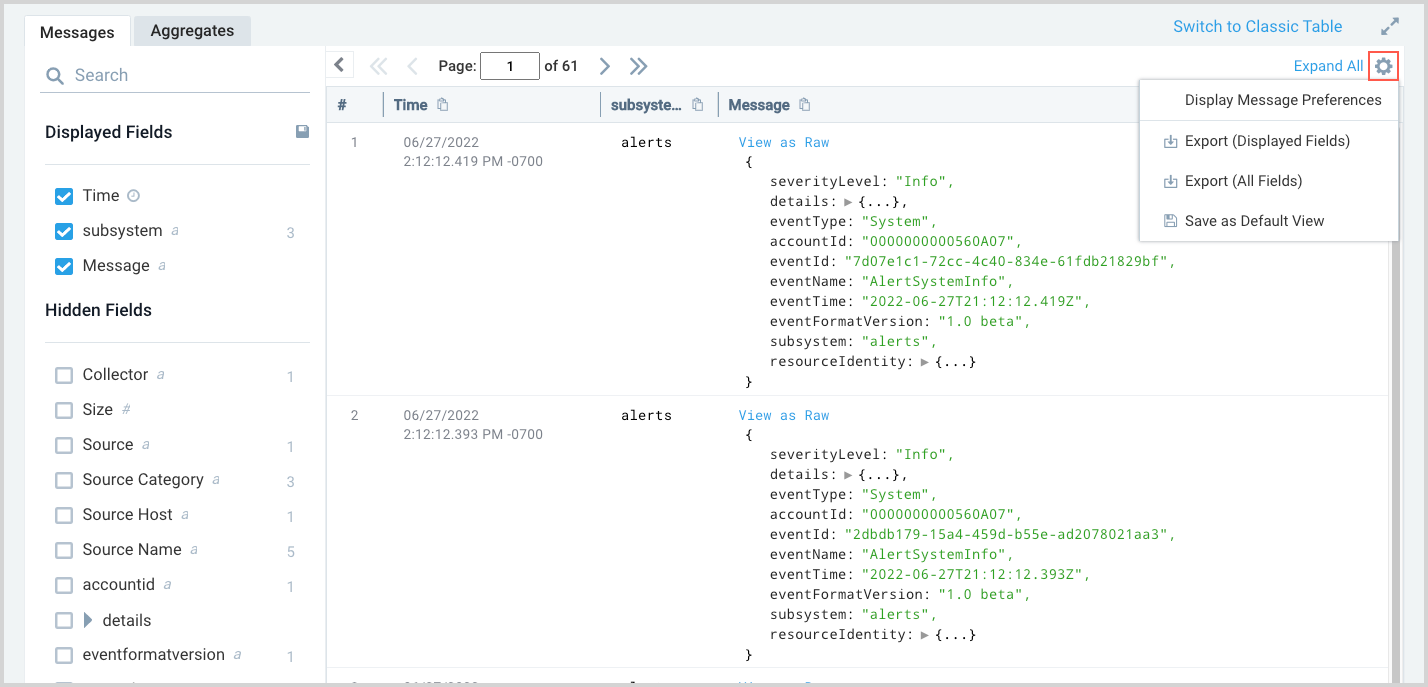
Task: Click inside the page number input
Action: (510, 65)
